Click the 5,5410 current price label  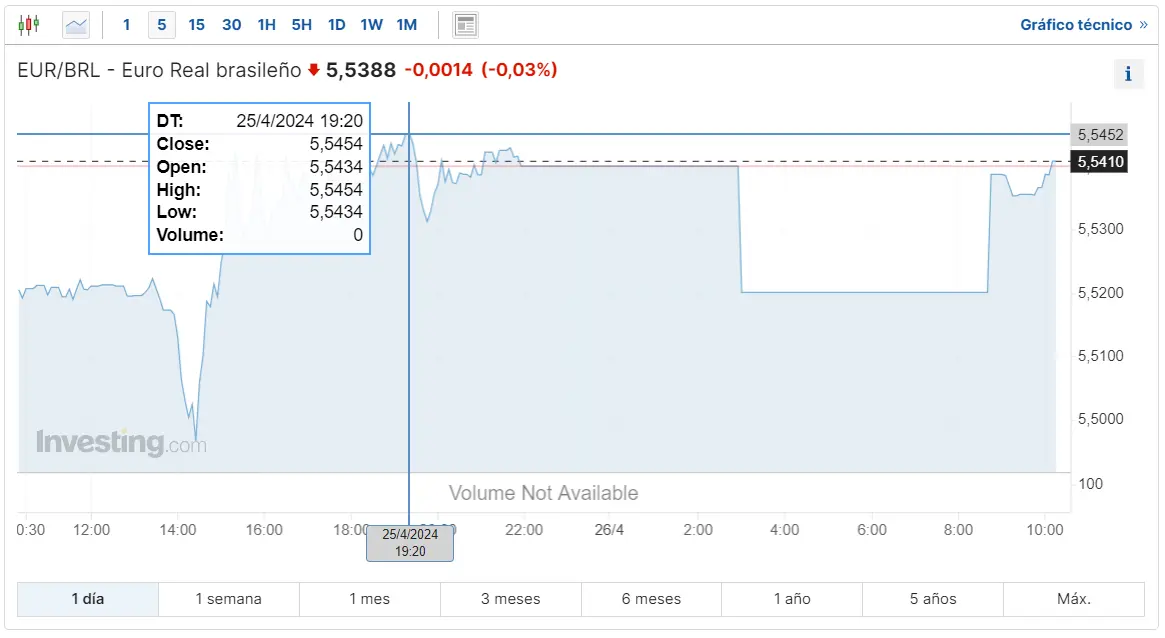(1099, 162)
